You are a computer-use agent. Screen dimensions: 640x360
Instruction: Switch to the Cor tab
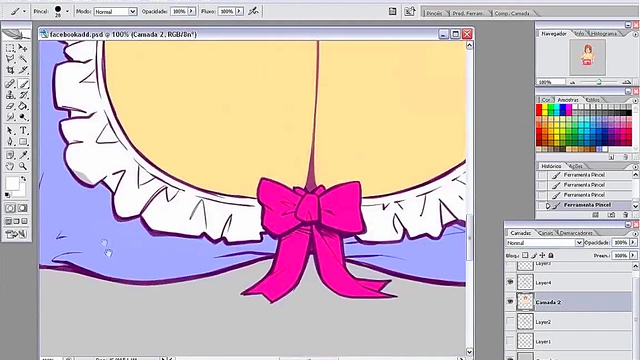pyautogui.click(x=546, y=100)
